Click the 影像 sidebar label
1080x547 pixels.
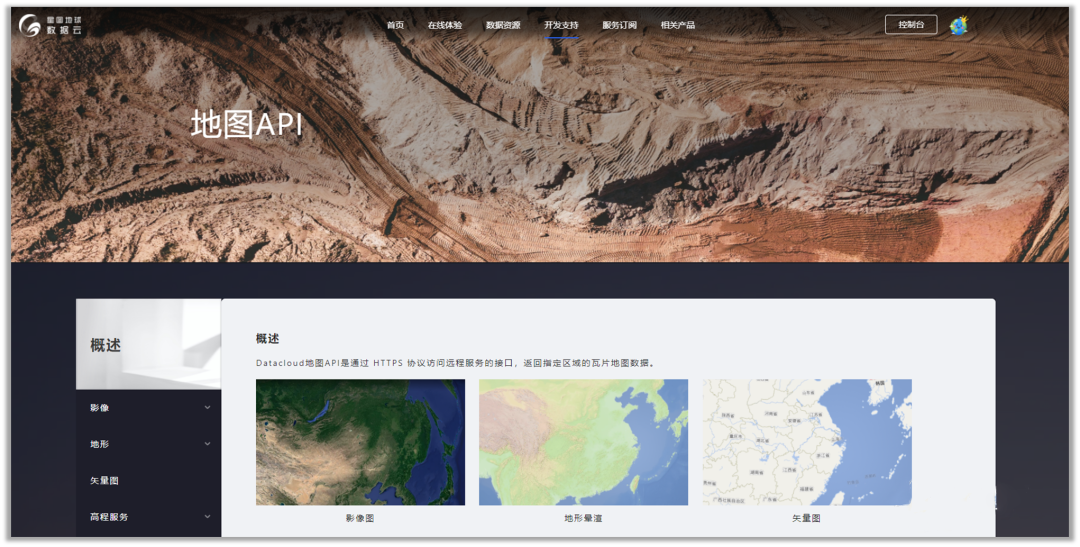[x=99, y=408]
